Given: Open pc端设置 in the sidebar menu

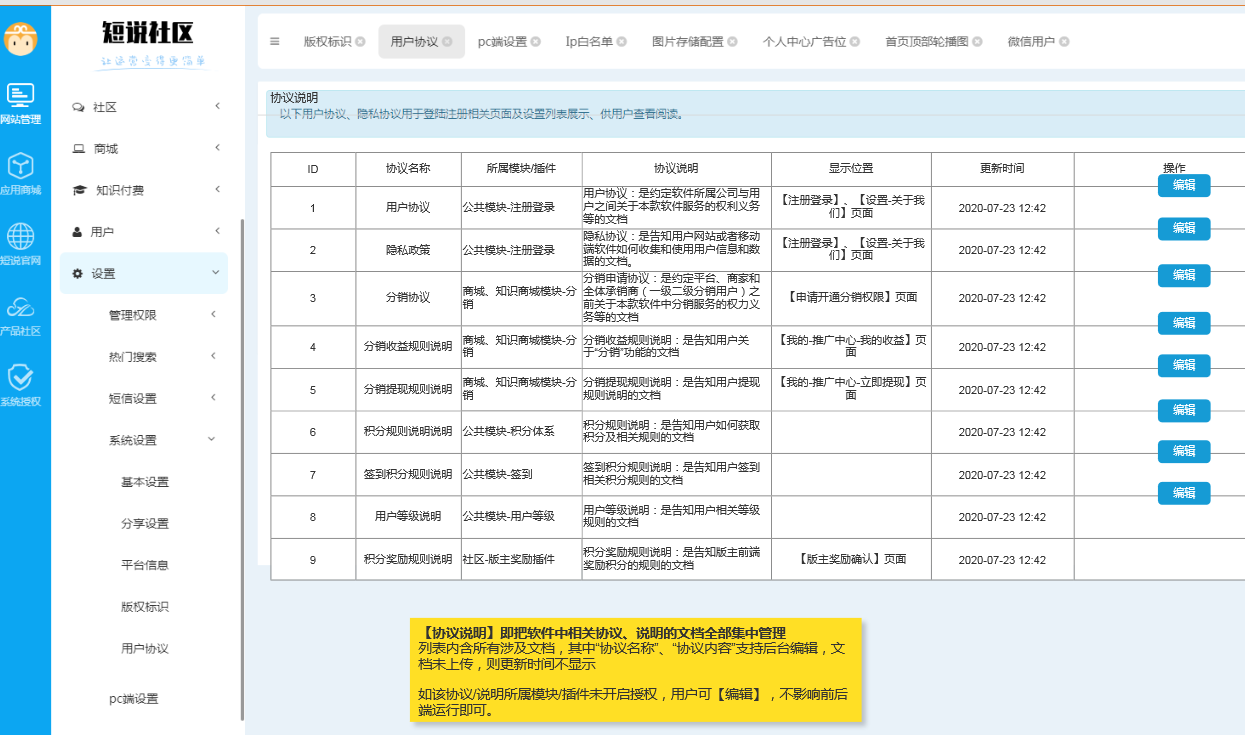Looking at the screenshot, I should (x=134, y=699).
